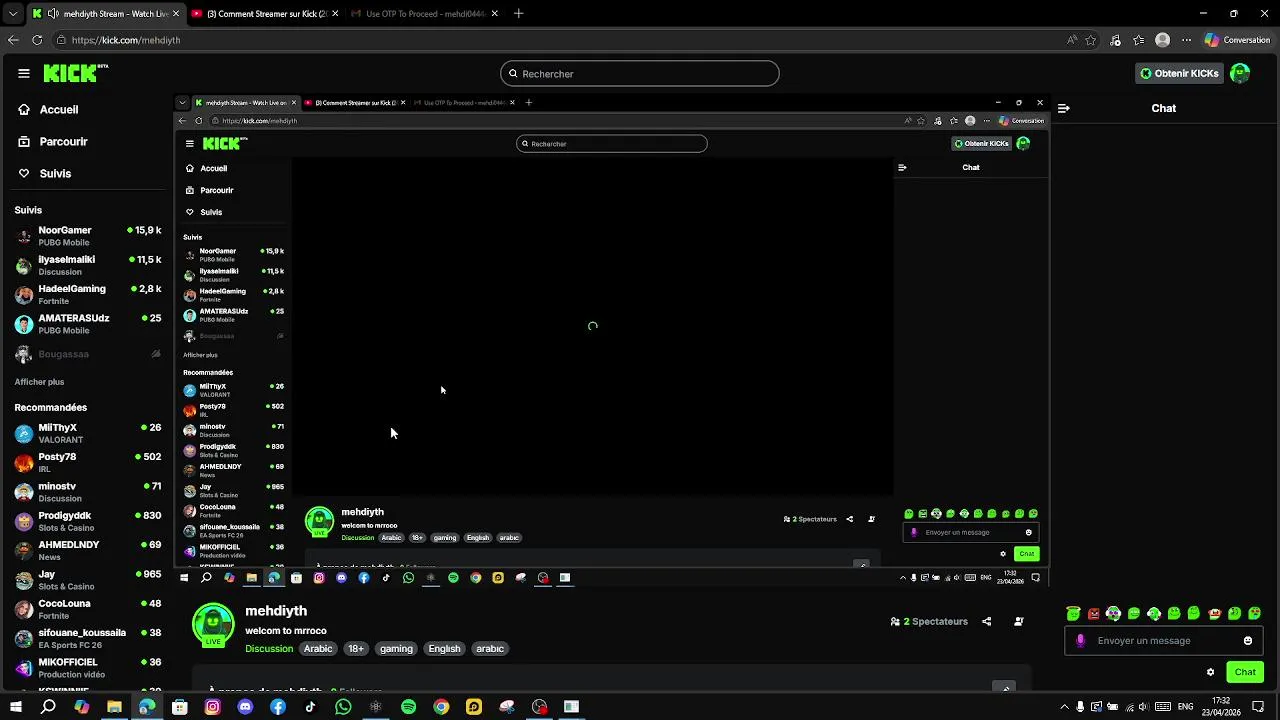Open ilyaselmaliki channel in sidebar
The image size is (1280, 720).
pos(88,265)
